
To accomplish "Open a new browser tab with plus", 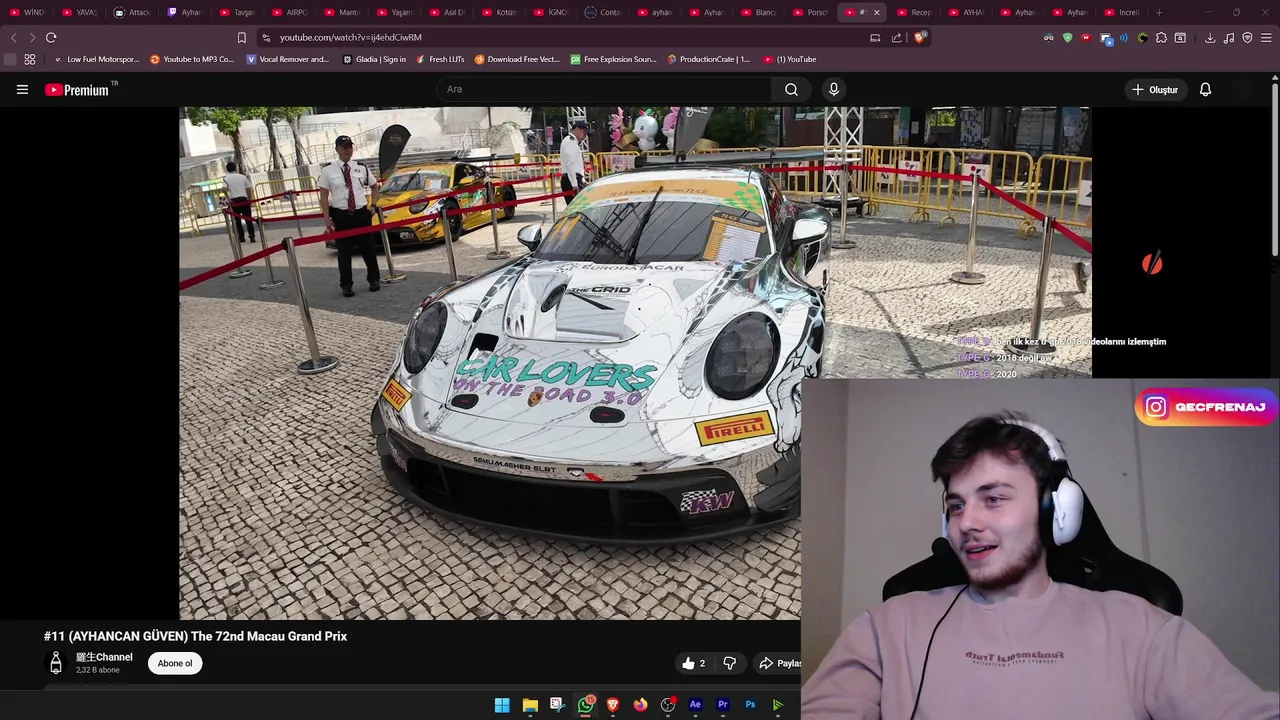I will pos(1159,12).
